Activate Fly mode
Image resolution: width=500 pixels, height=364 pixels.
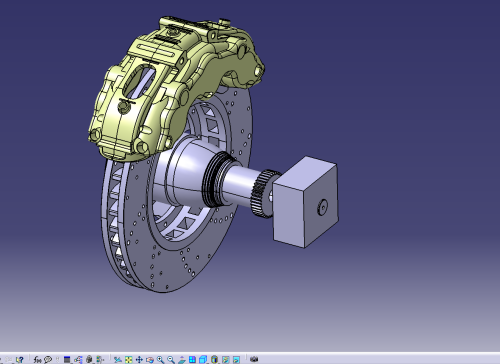coord(118,360)
